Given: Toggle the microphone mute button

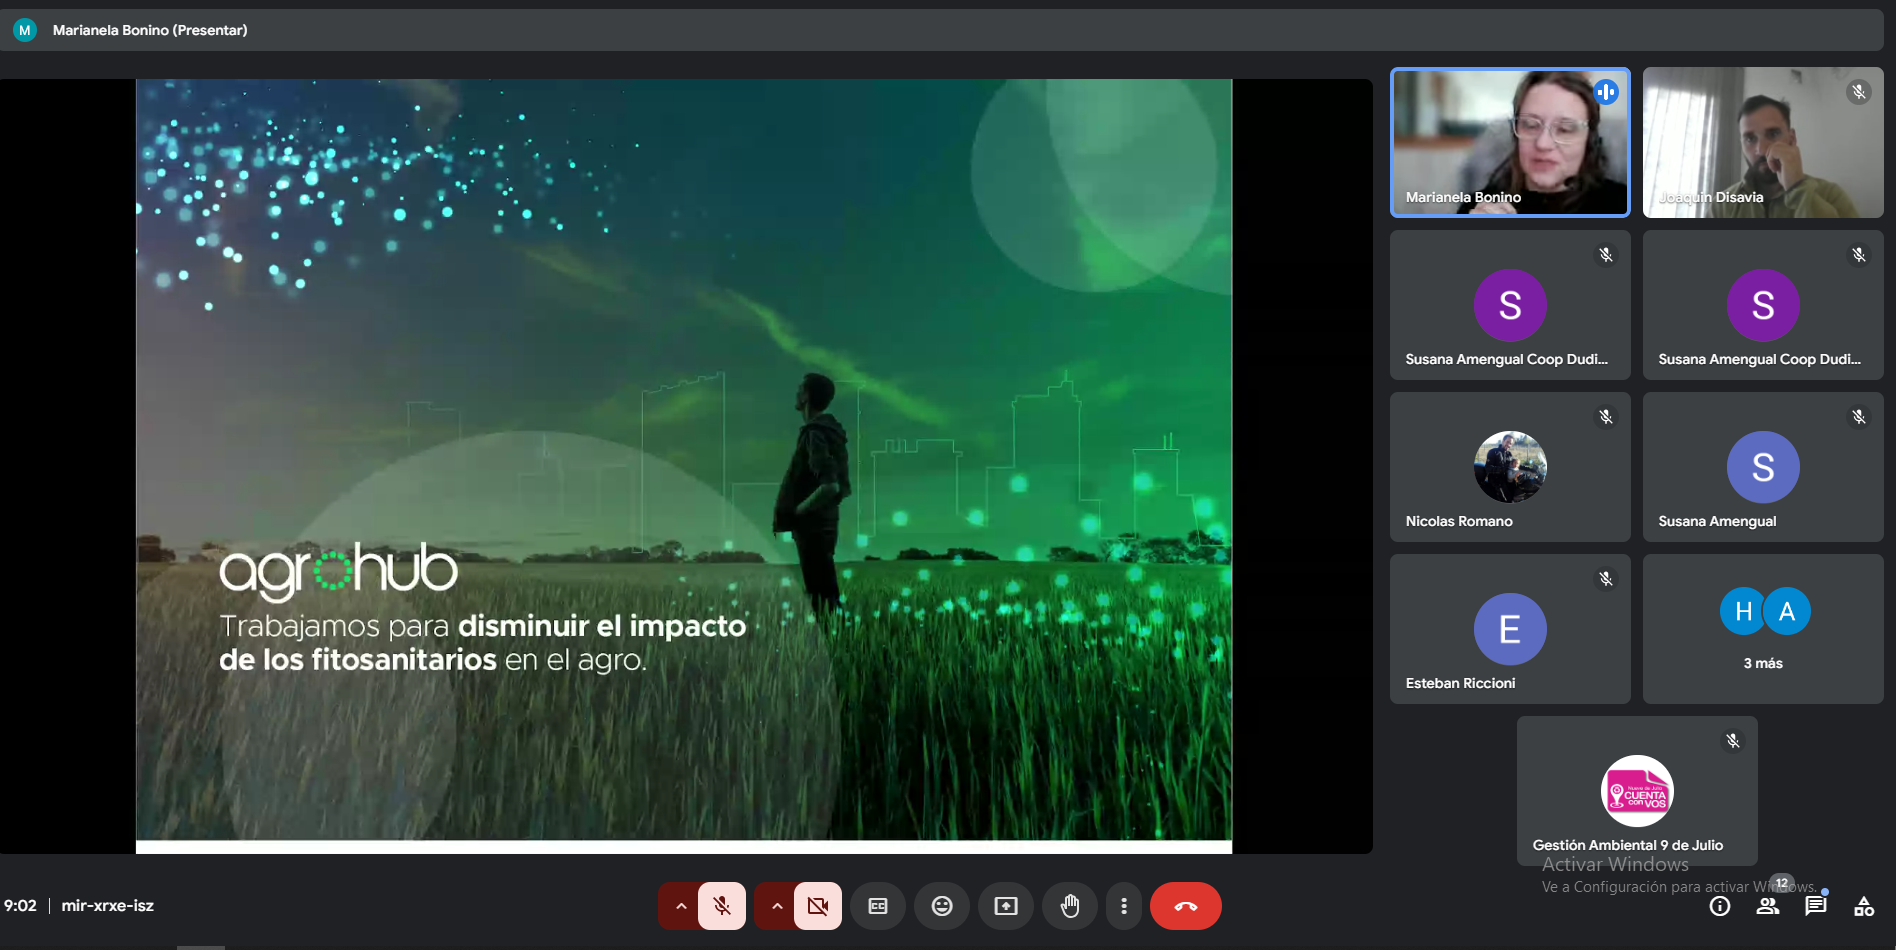Looking at the screenshot, I should pos(721,906).
